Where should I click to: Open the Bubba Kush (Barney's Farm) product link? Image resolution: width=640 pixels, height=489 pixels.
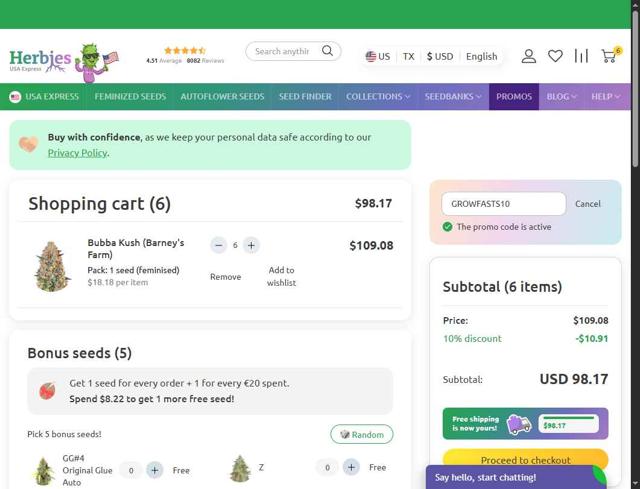pos(136,249)
